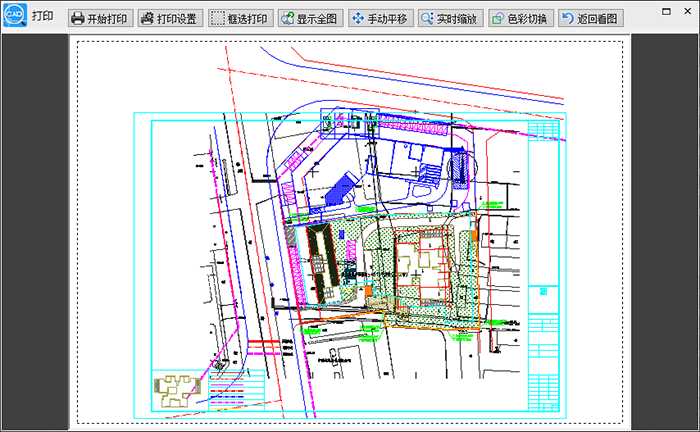
Task: Select 框选打印 window print tool
Action: [x=241, y=18]
